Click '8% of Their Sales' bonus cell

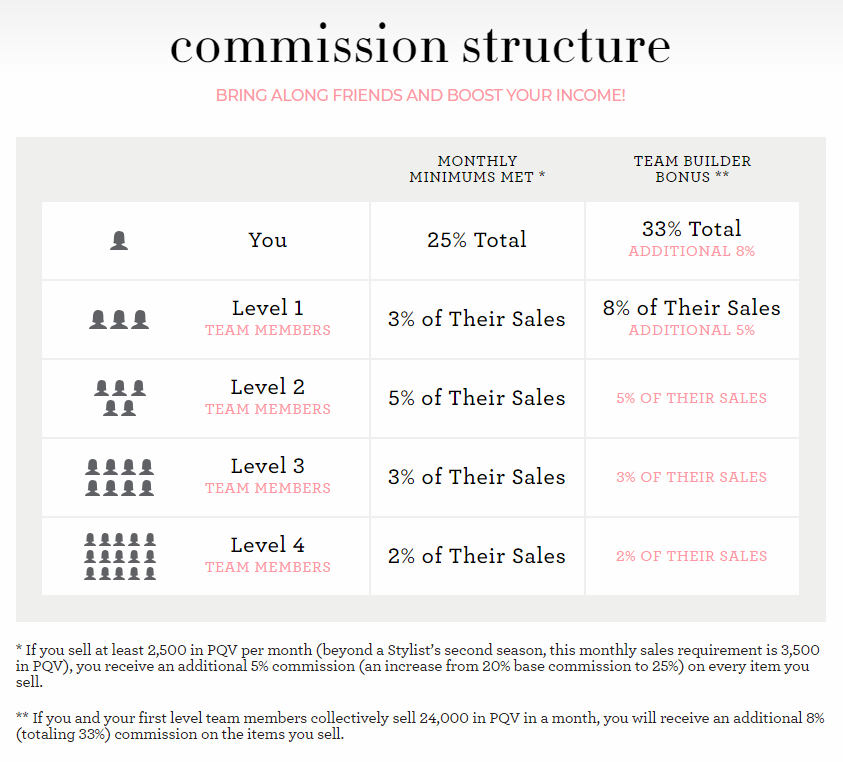click(x=691, y=308)
